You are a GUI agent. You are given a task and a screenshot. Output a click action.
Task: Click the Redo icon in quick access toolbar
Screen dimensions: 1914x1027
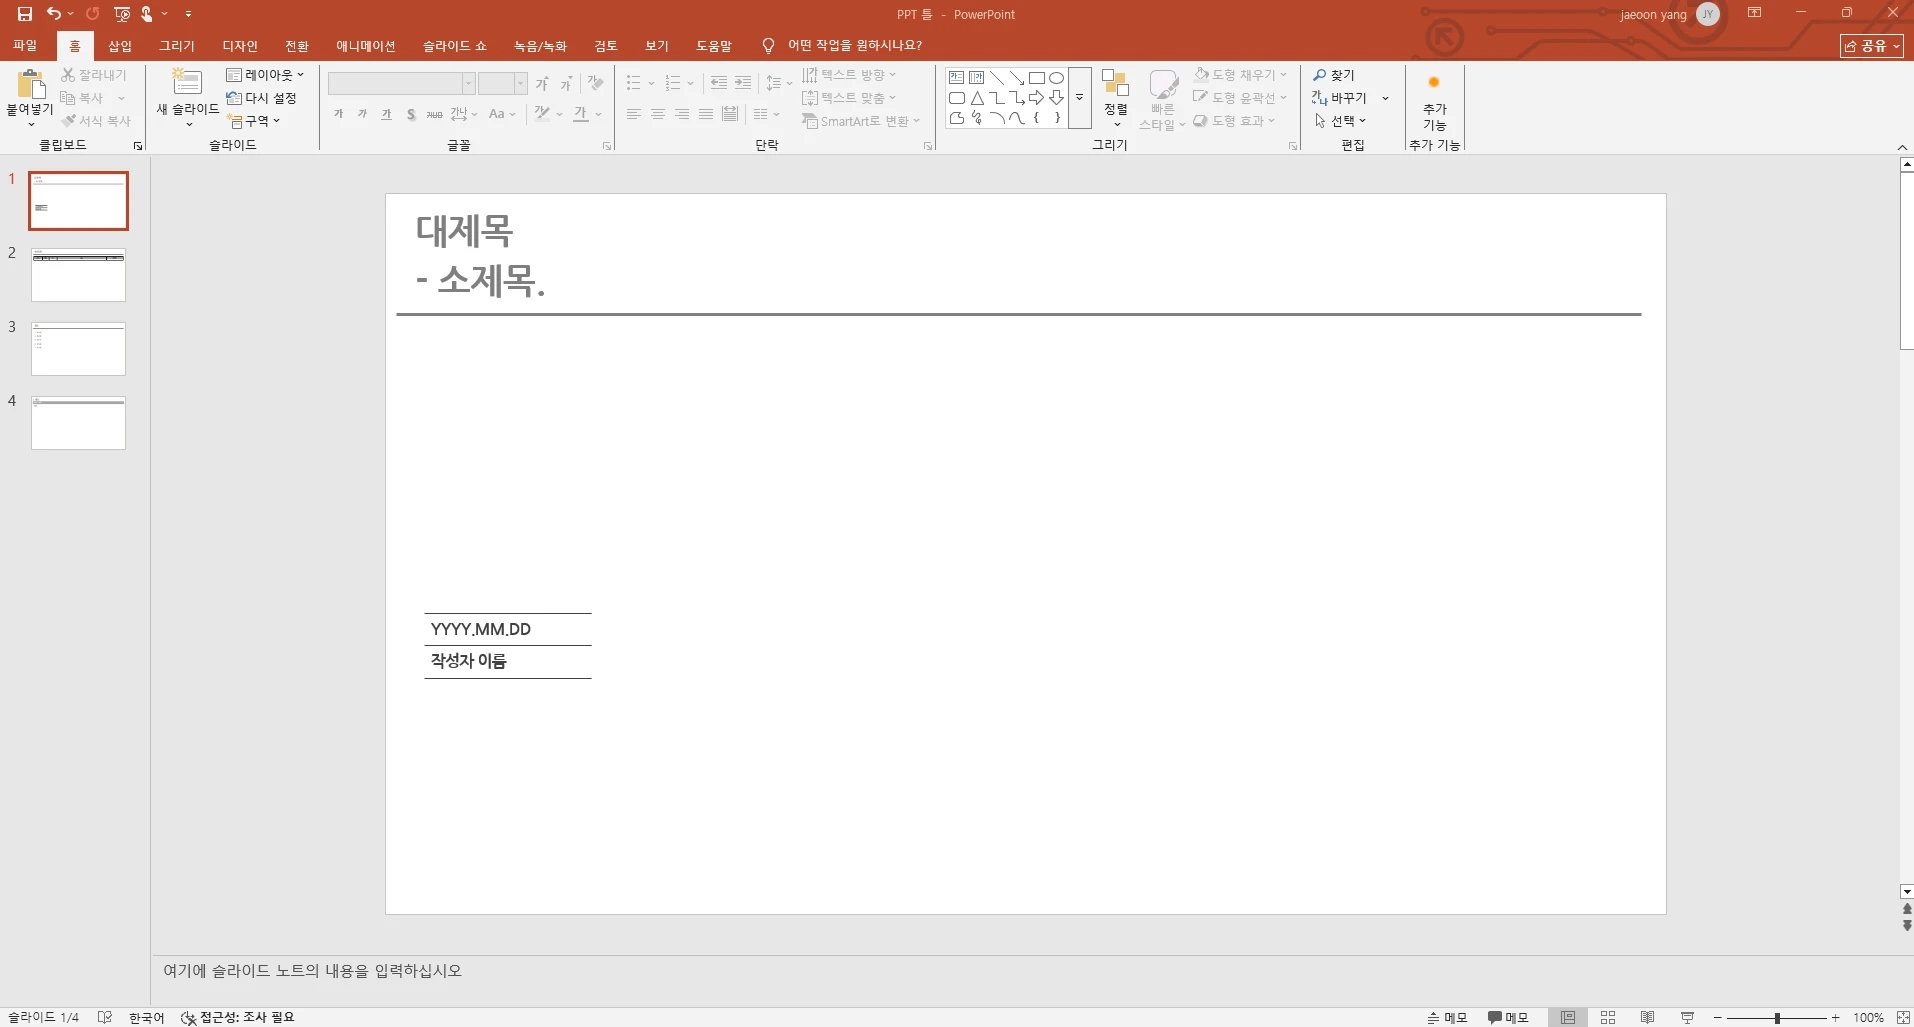coord(93,14)
